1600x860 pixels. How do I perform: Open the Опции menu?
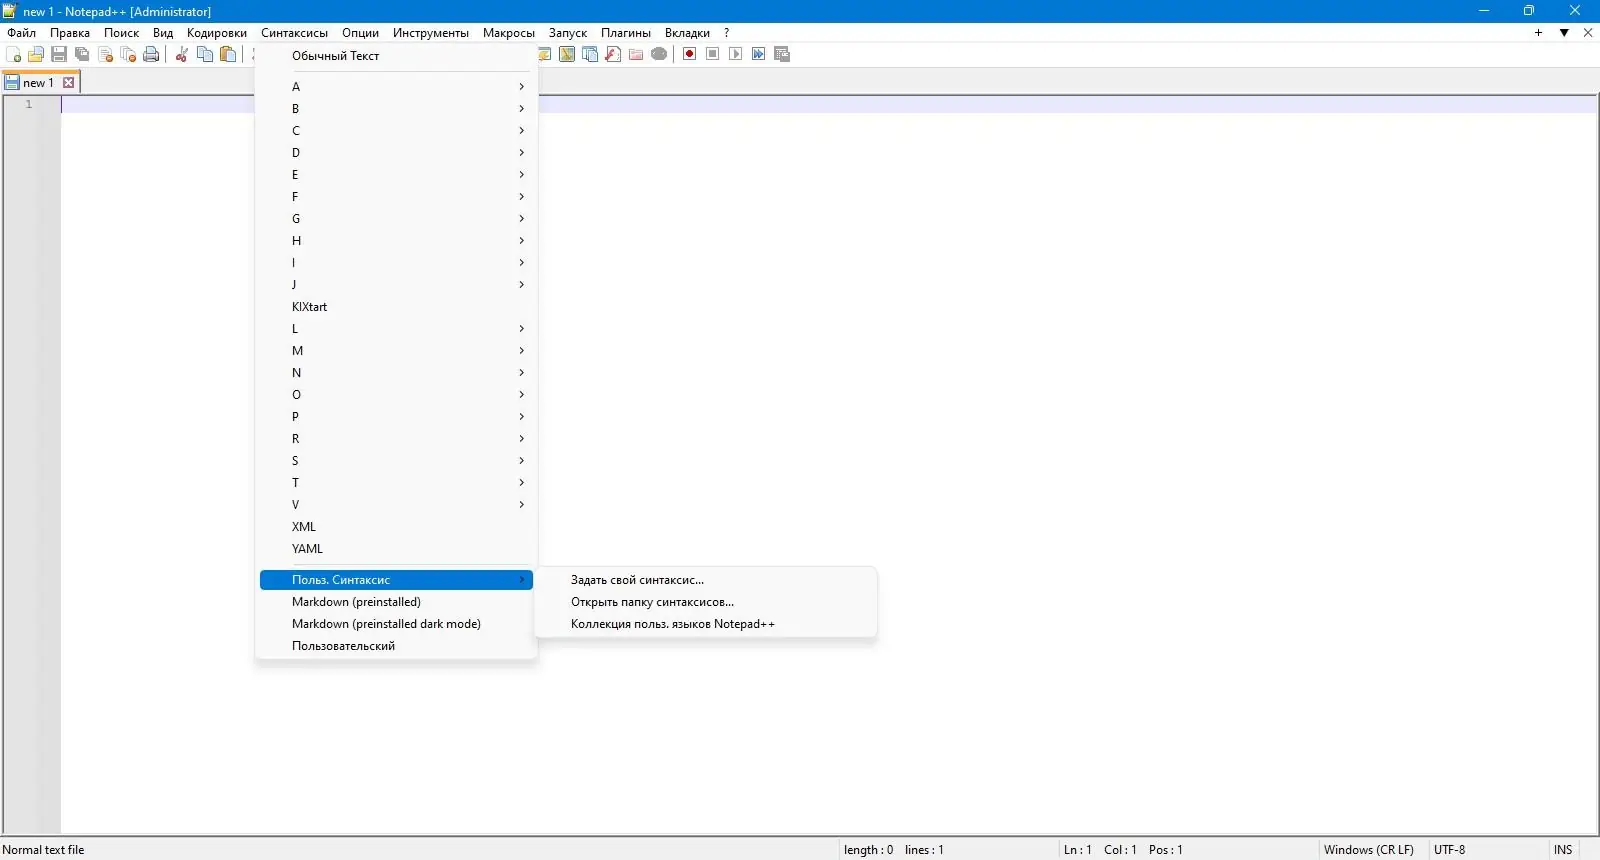pyautogui.click(x=360, y=33)
